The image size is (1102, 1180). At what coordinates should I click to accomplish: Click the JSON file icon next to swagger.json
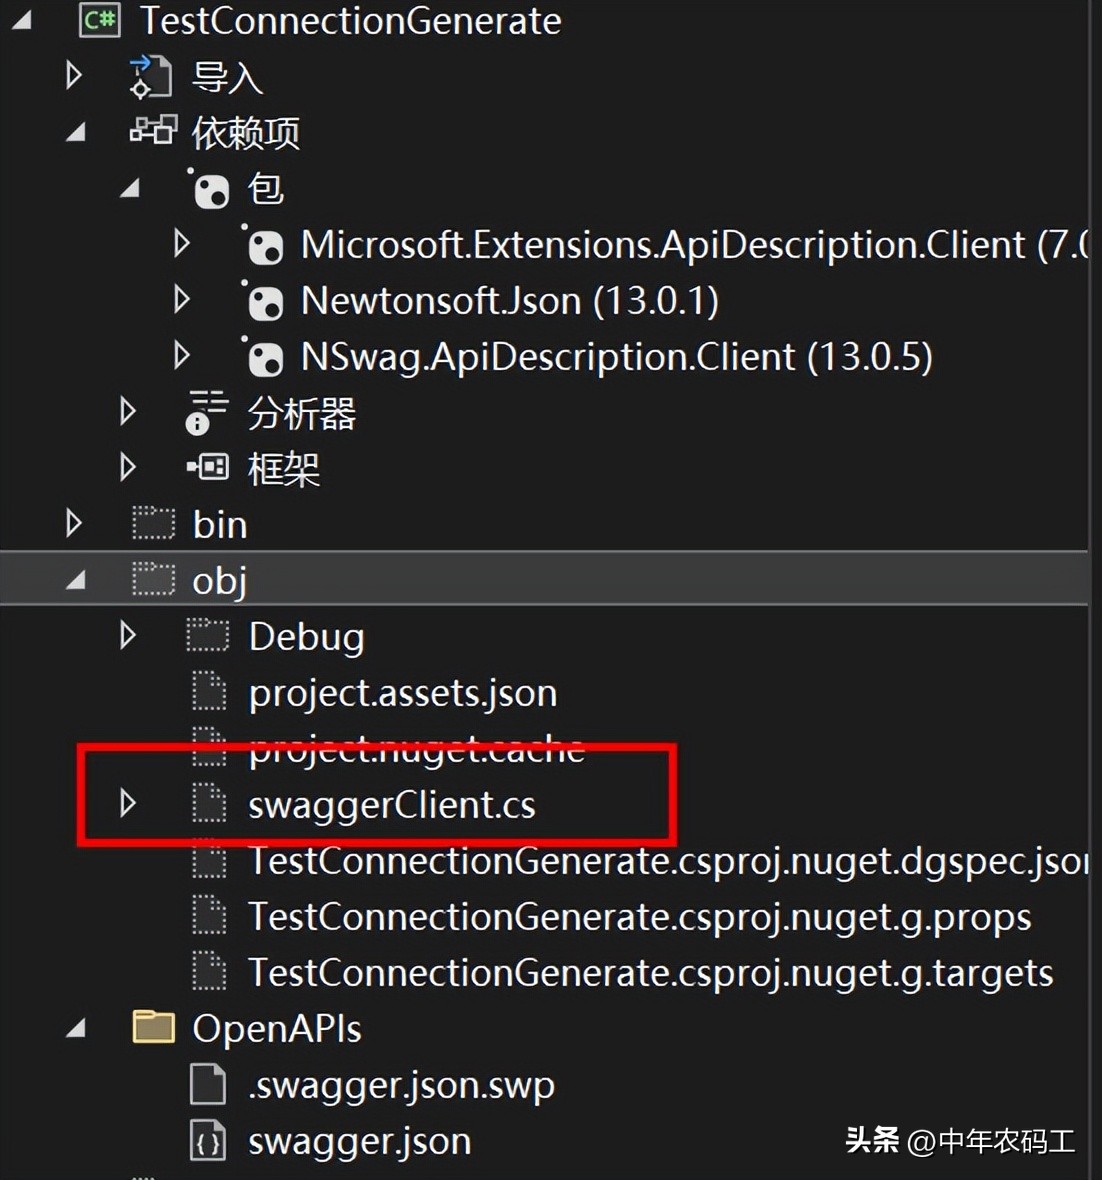click(x=207, y=1140)
